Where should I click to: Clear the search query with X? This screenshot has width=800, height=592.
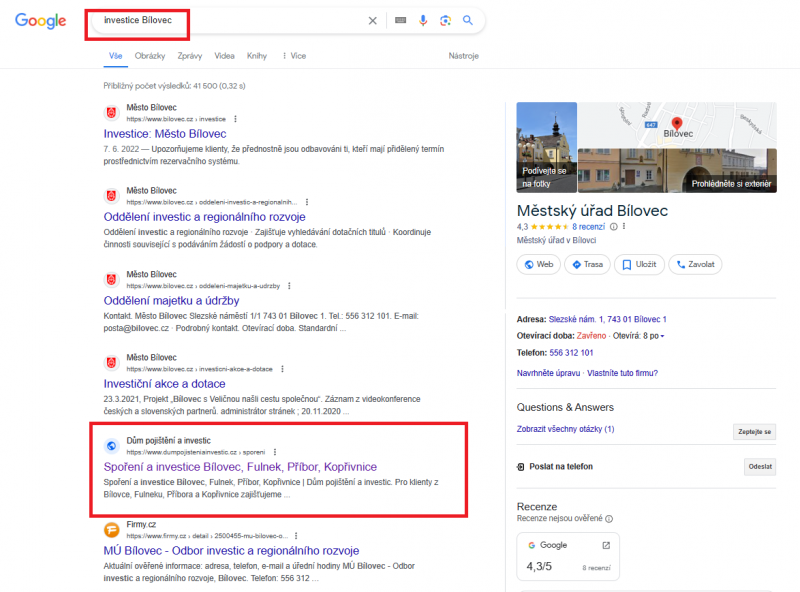[x=372, y=20]
